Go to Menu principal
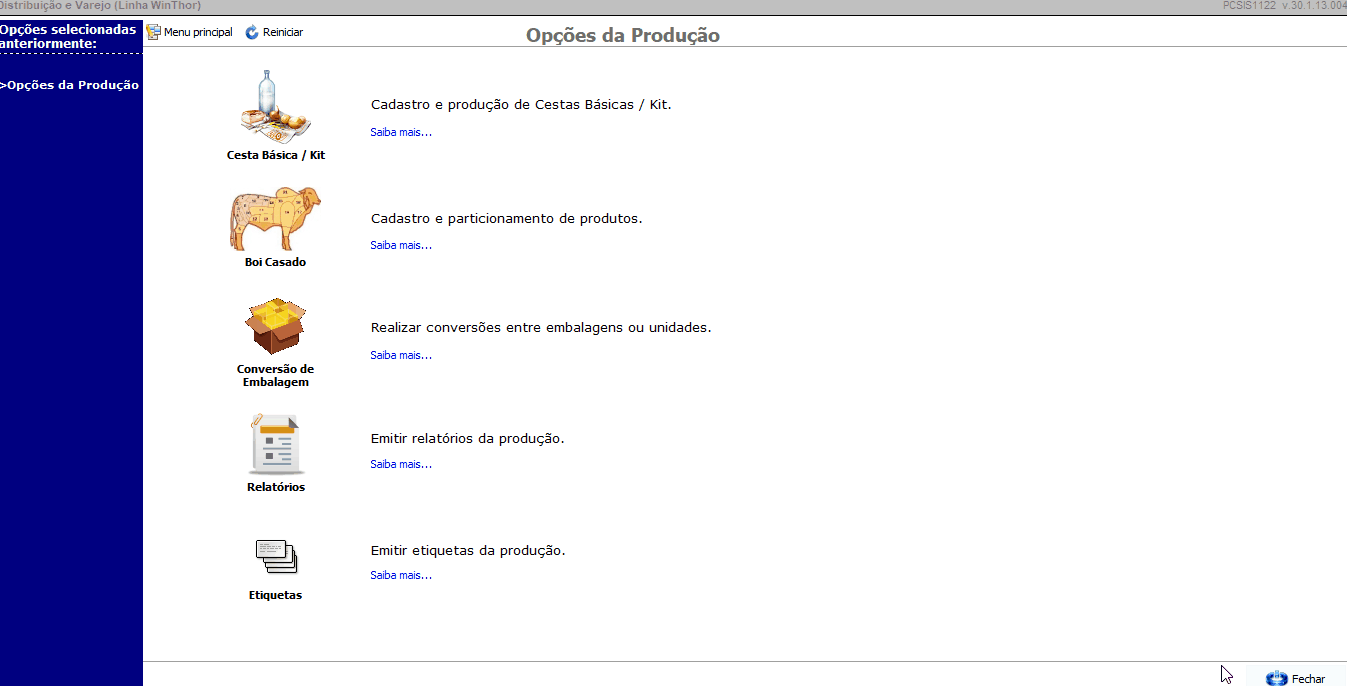1347x686 pixels. (x=198, y=32)
